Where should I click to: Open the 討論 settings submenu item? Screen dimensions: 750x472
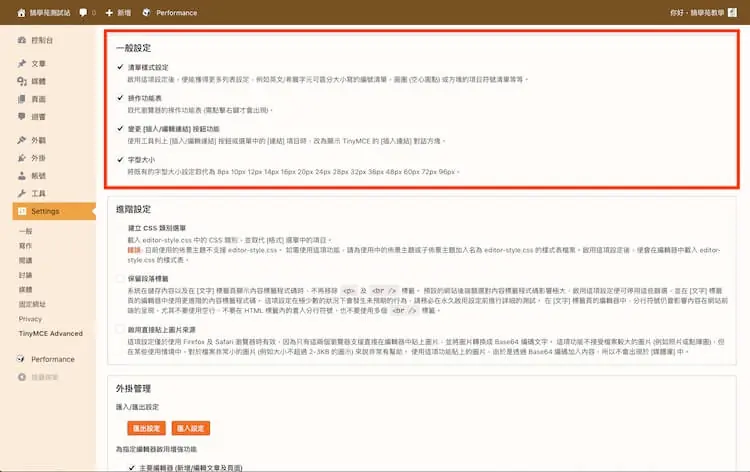click(x=25, y=275)
